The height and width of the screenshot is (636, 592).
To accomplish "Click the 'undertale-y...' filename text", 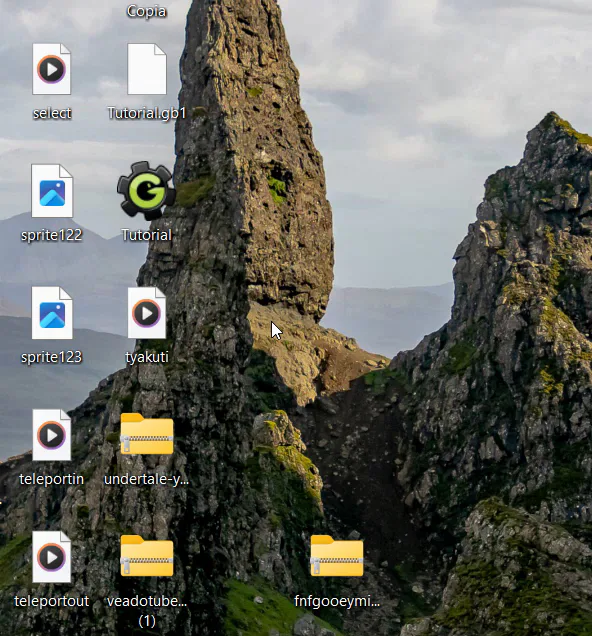I will pos(146,479).
